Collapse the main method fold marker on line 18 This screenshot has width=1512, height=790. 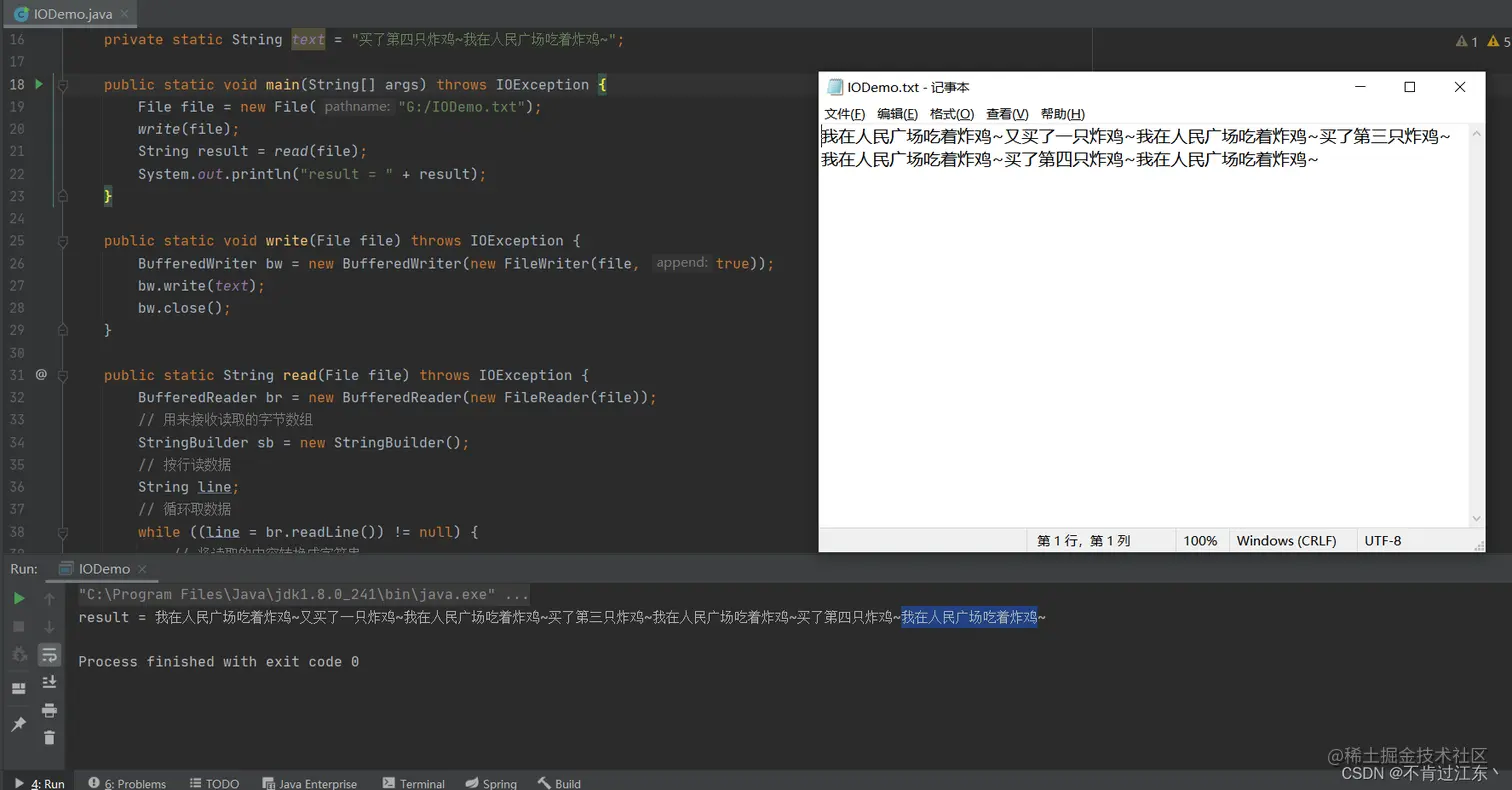tap(62, 85)
